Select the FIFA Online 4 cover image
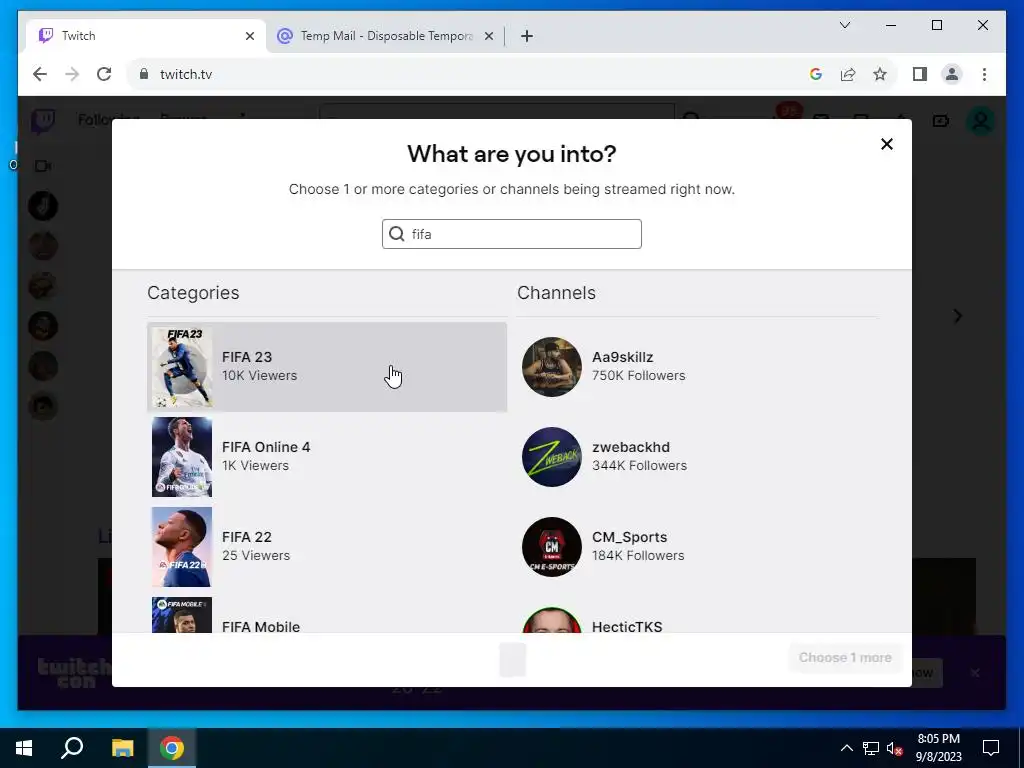 pos(182,457)
